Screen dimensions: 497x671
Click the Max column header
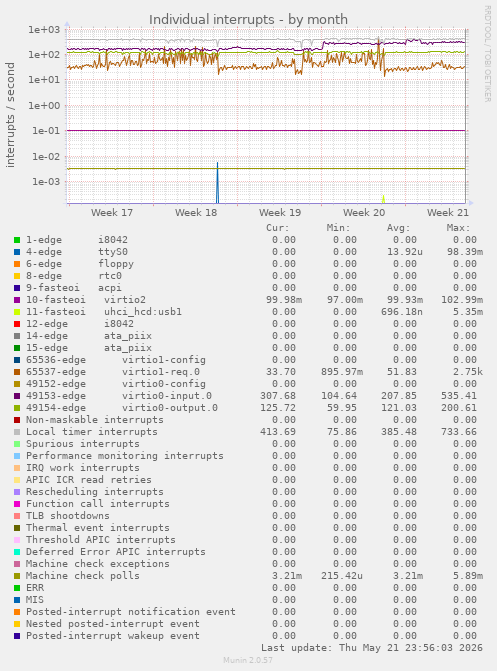coord(458,228)
